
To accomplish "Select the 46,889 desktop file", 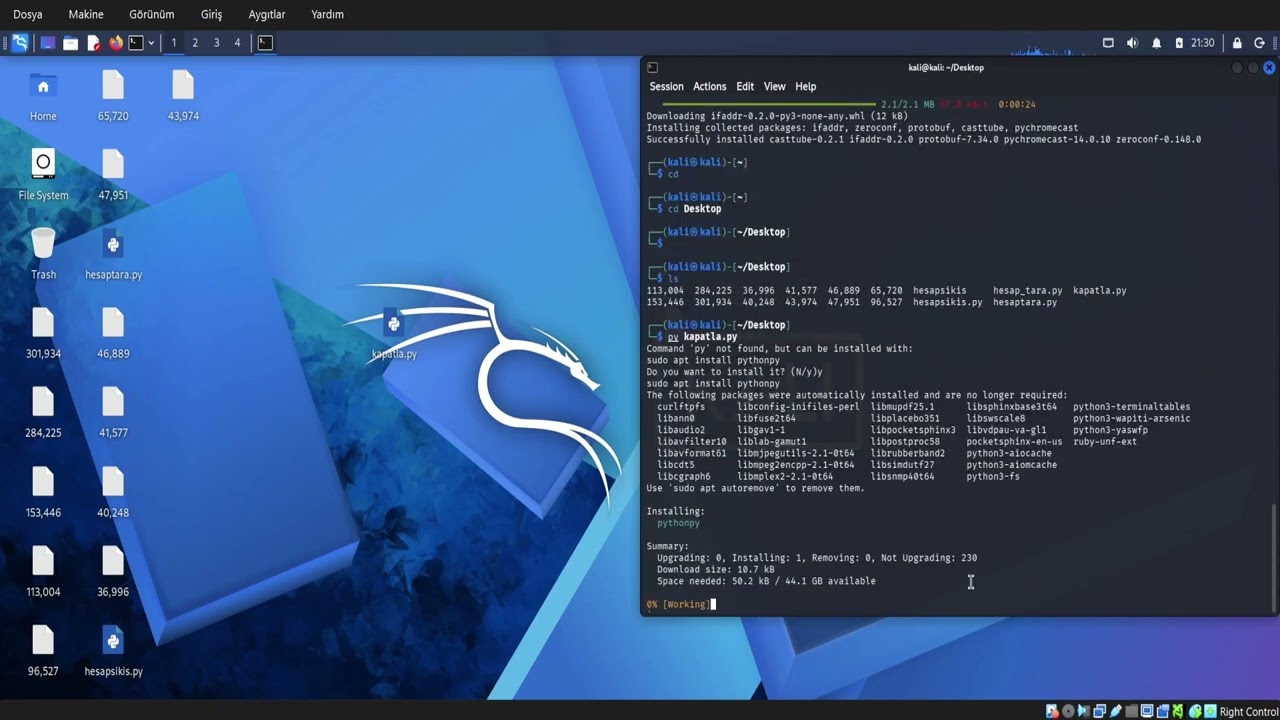I will pyautogui.click(x=113, y=334).
